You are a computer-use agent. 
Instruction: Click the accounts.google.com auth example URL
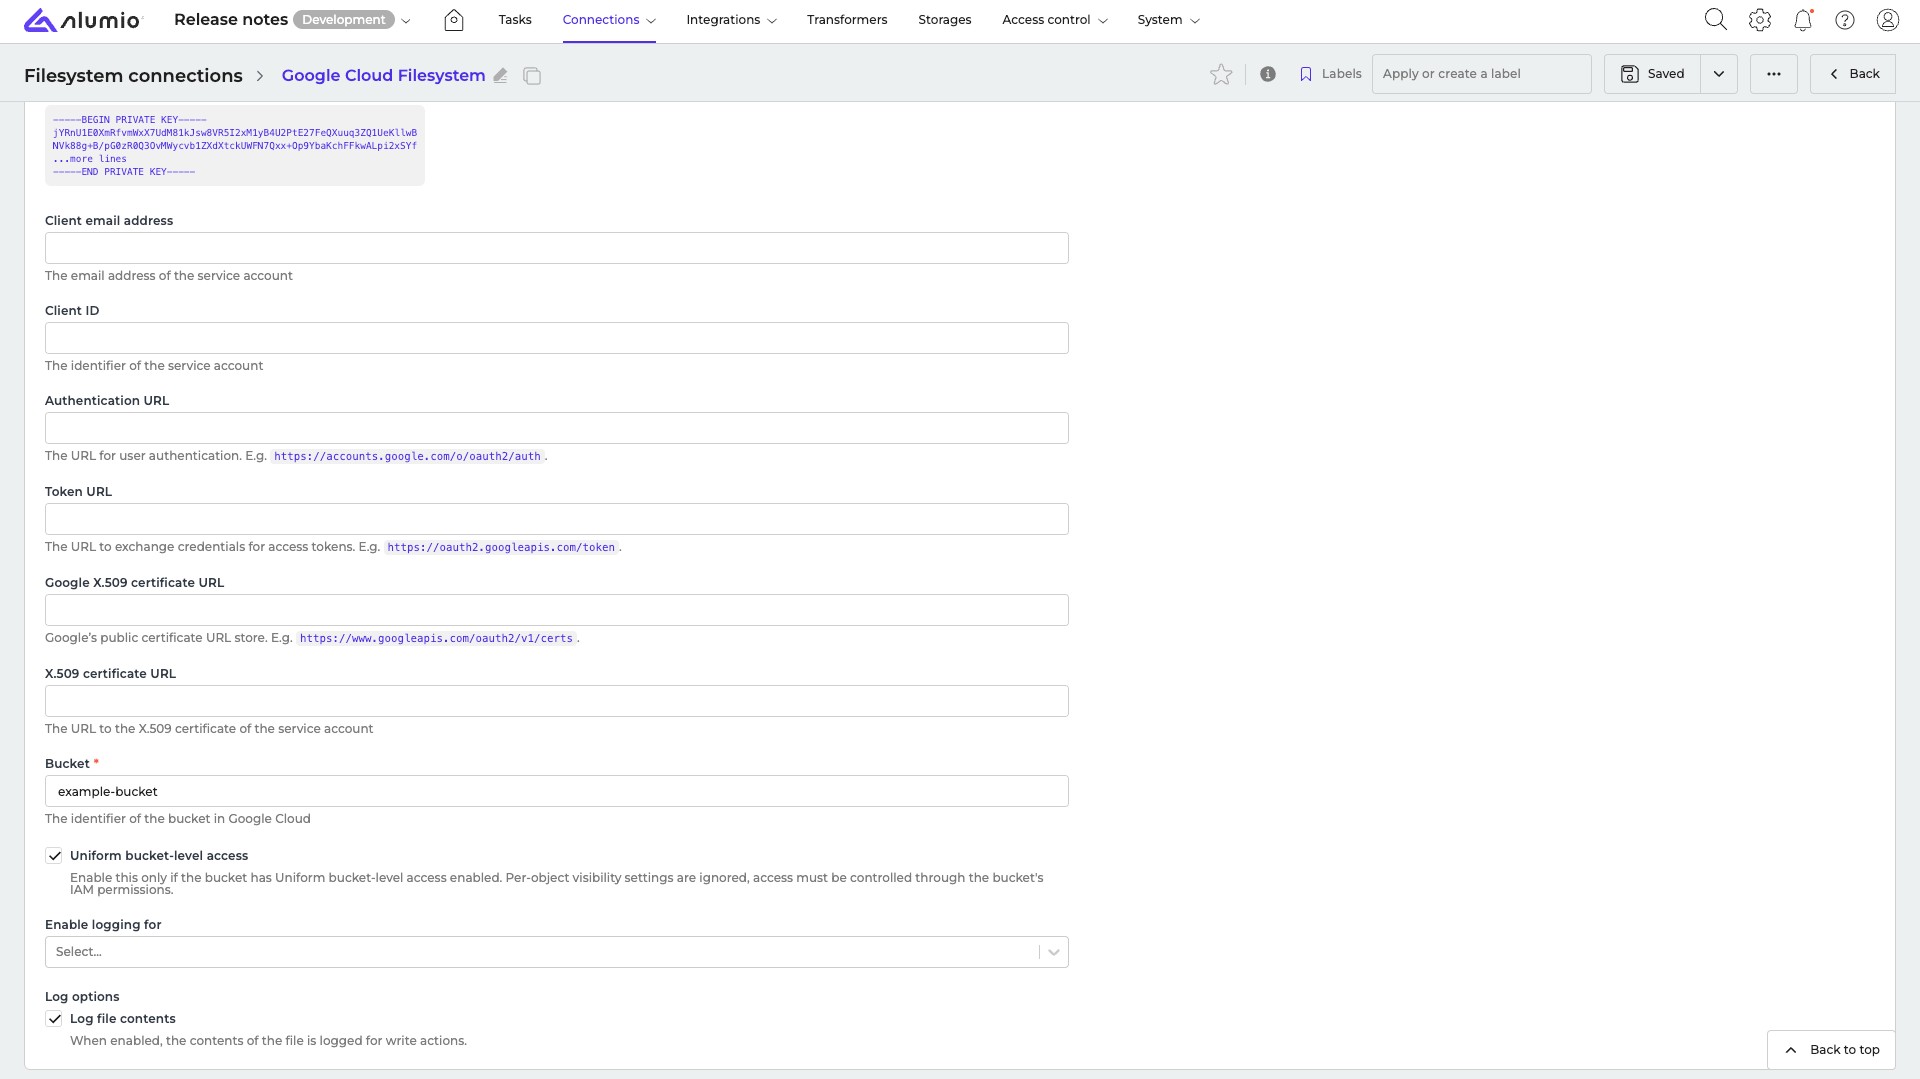(408, 457)
